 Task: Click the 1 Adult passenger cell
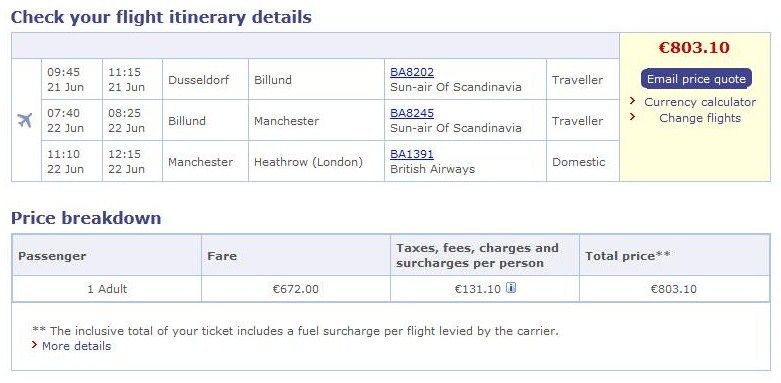[x=107, y=289]
